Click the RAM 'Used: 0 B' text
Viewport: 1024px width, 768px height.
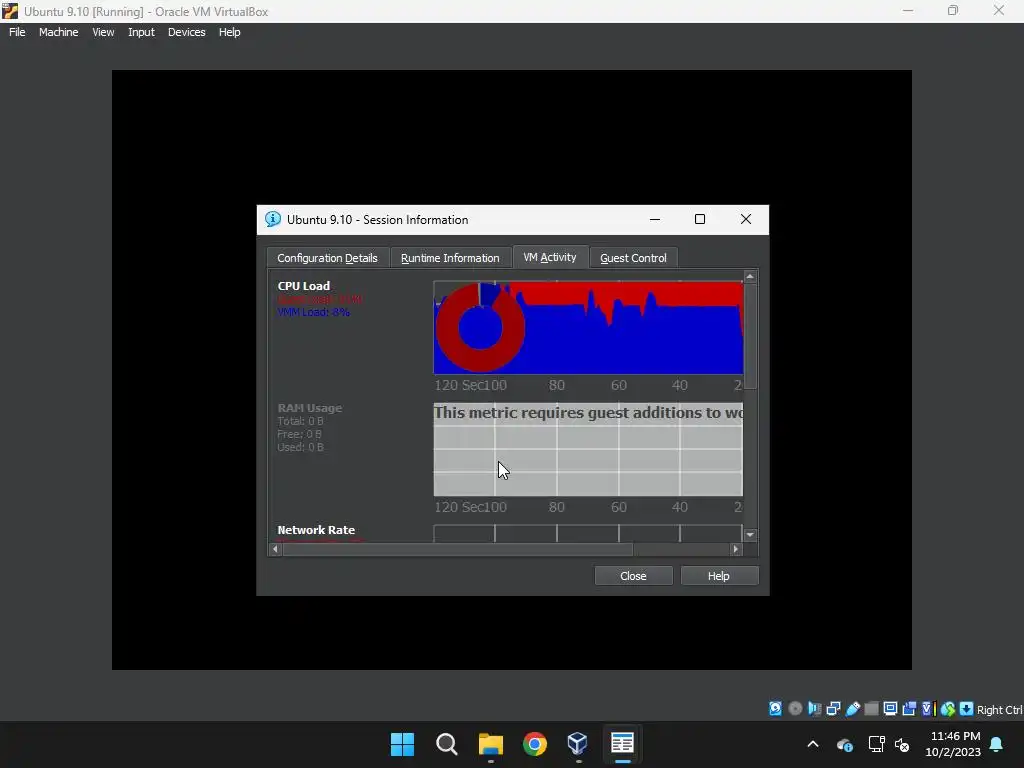[300, 447]
